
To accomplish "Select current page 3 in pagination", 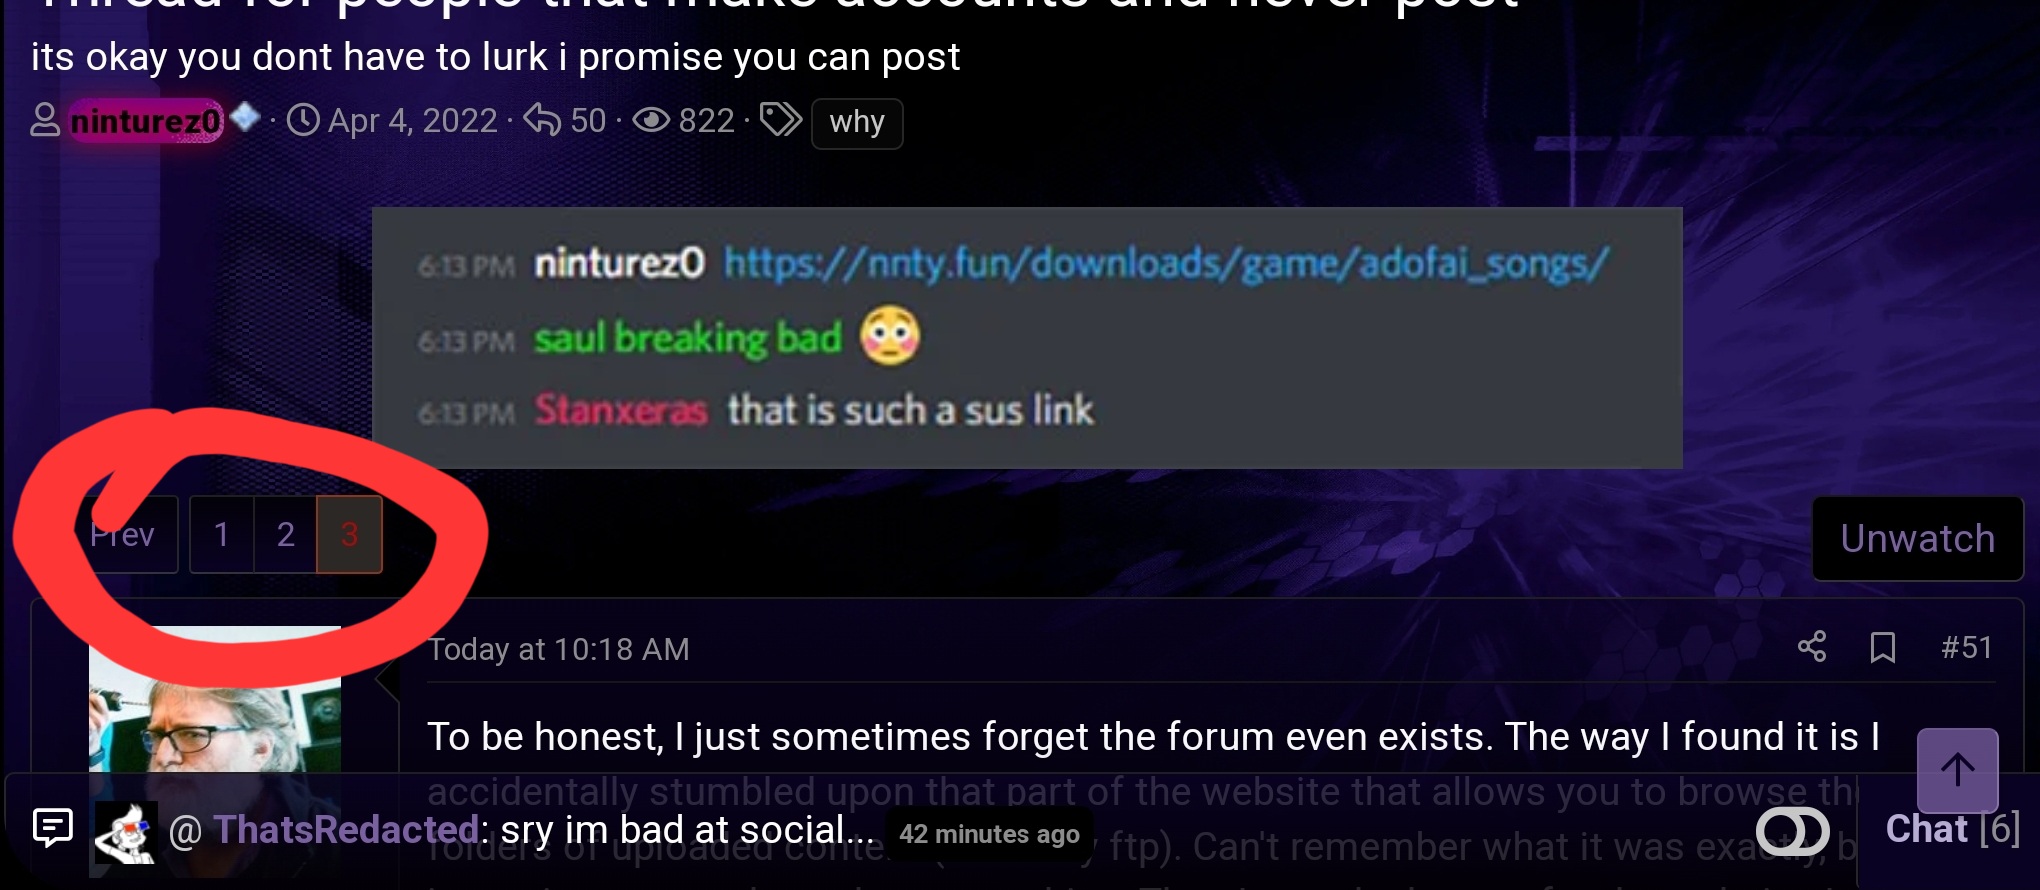I will [349, 534].
